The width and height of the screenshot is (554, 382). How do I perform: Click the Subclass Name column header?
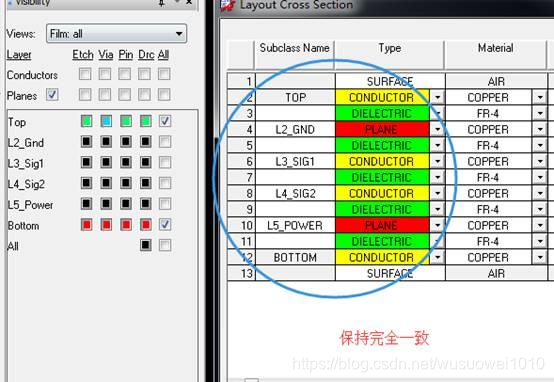[x=294, y=55]
